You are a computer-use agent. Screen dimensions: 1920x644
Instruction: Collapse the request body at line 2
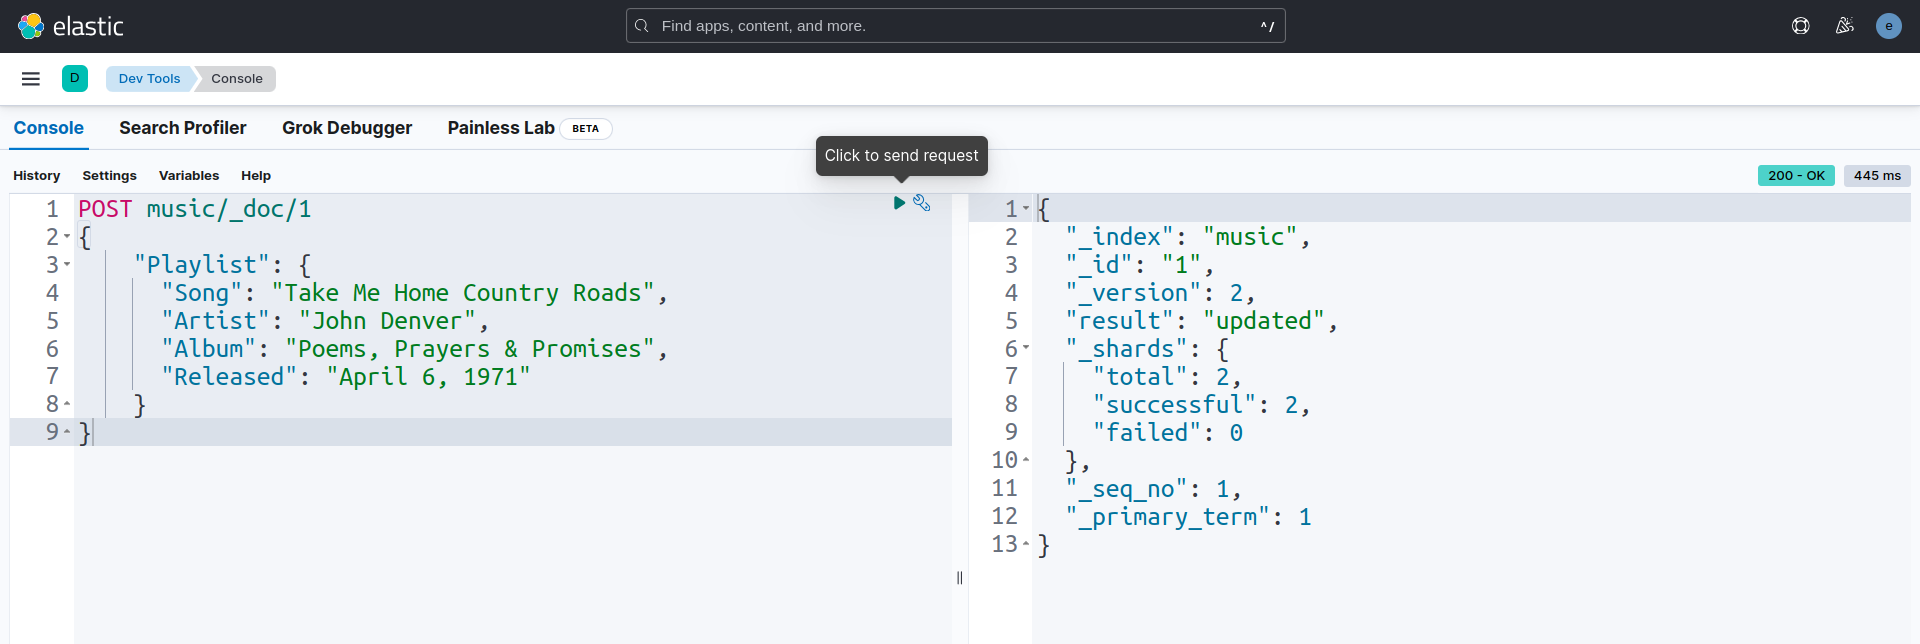67,237
